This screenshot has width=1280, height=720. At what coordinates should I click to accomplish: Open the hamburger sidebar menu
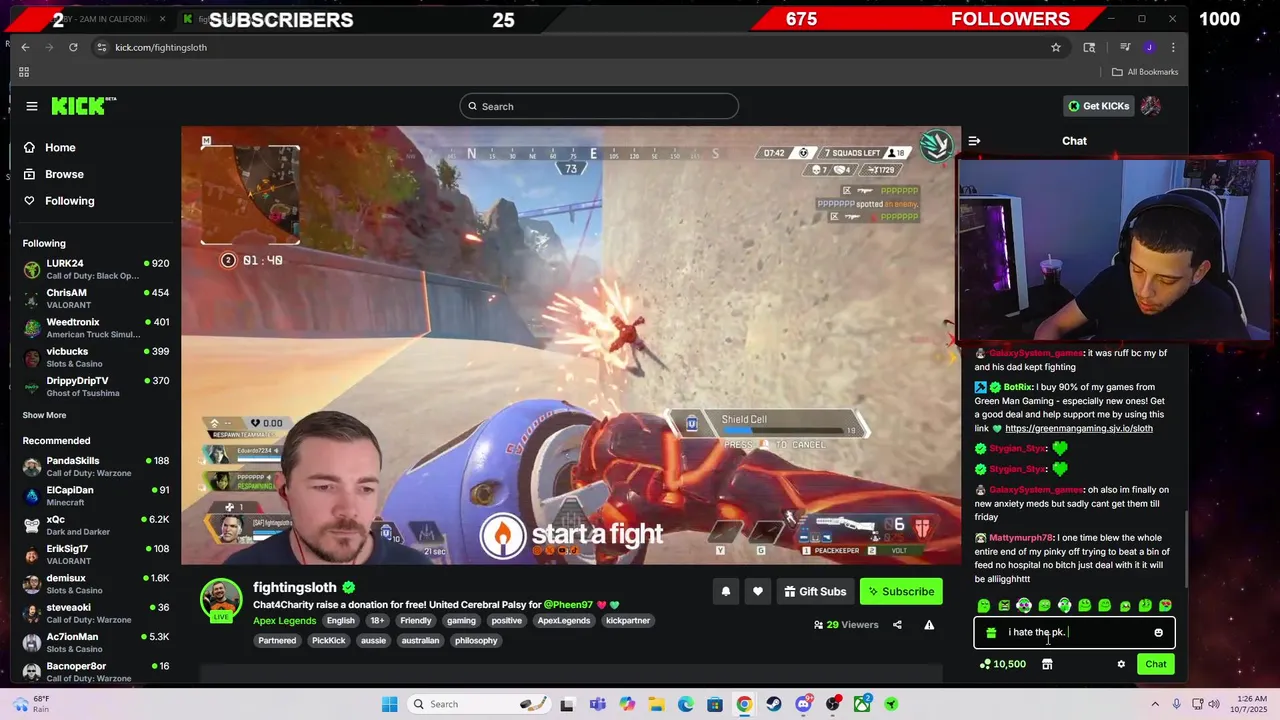coord(32,106)
